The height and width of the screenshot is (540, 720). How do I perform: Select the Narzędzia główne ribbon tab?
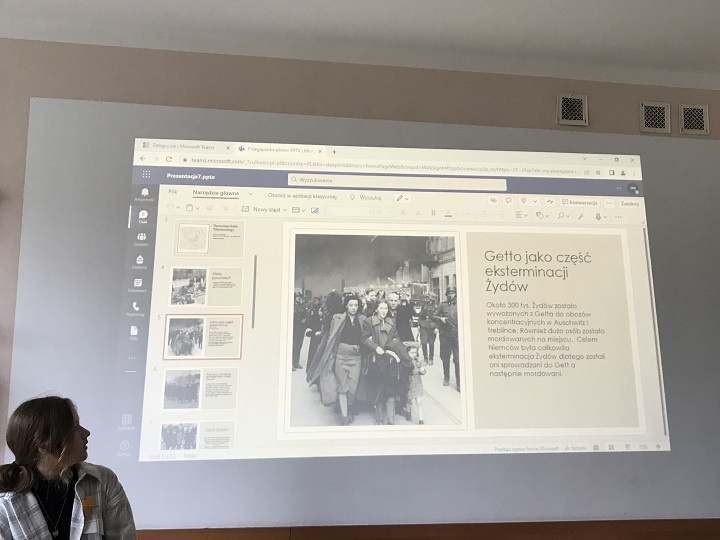(216, 193)
